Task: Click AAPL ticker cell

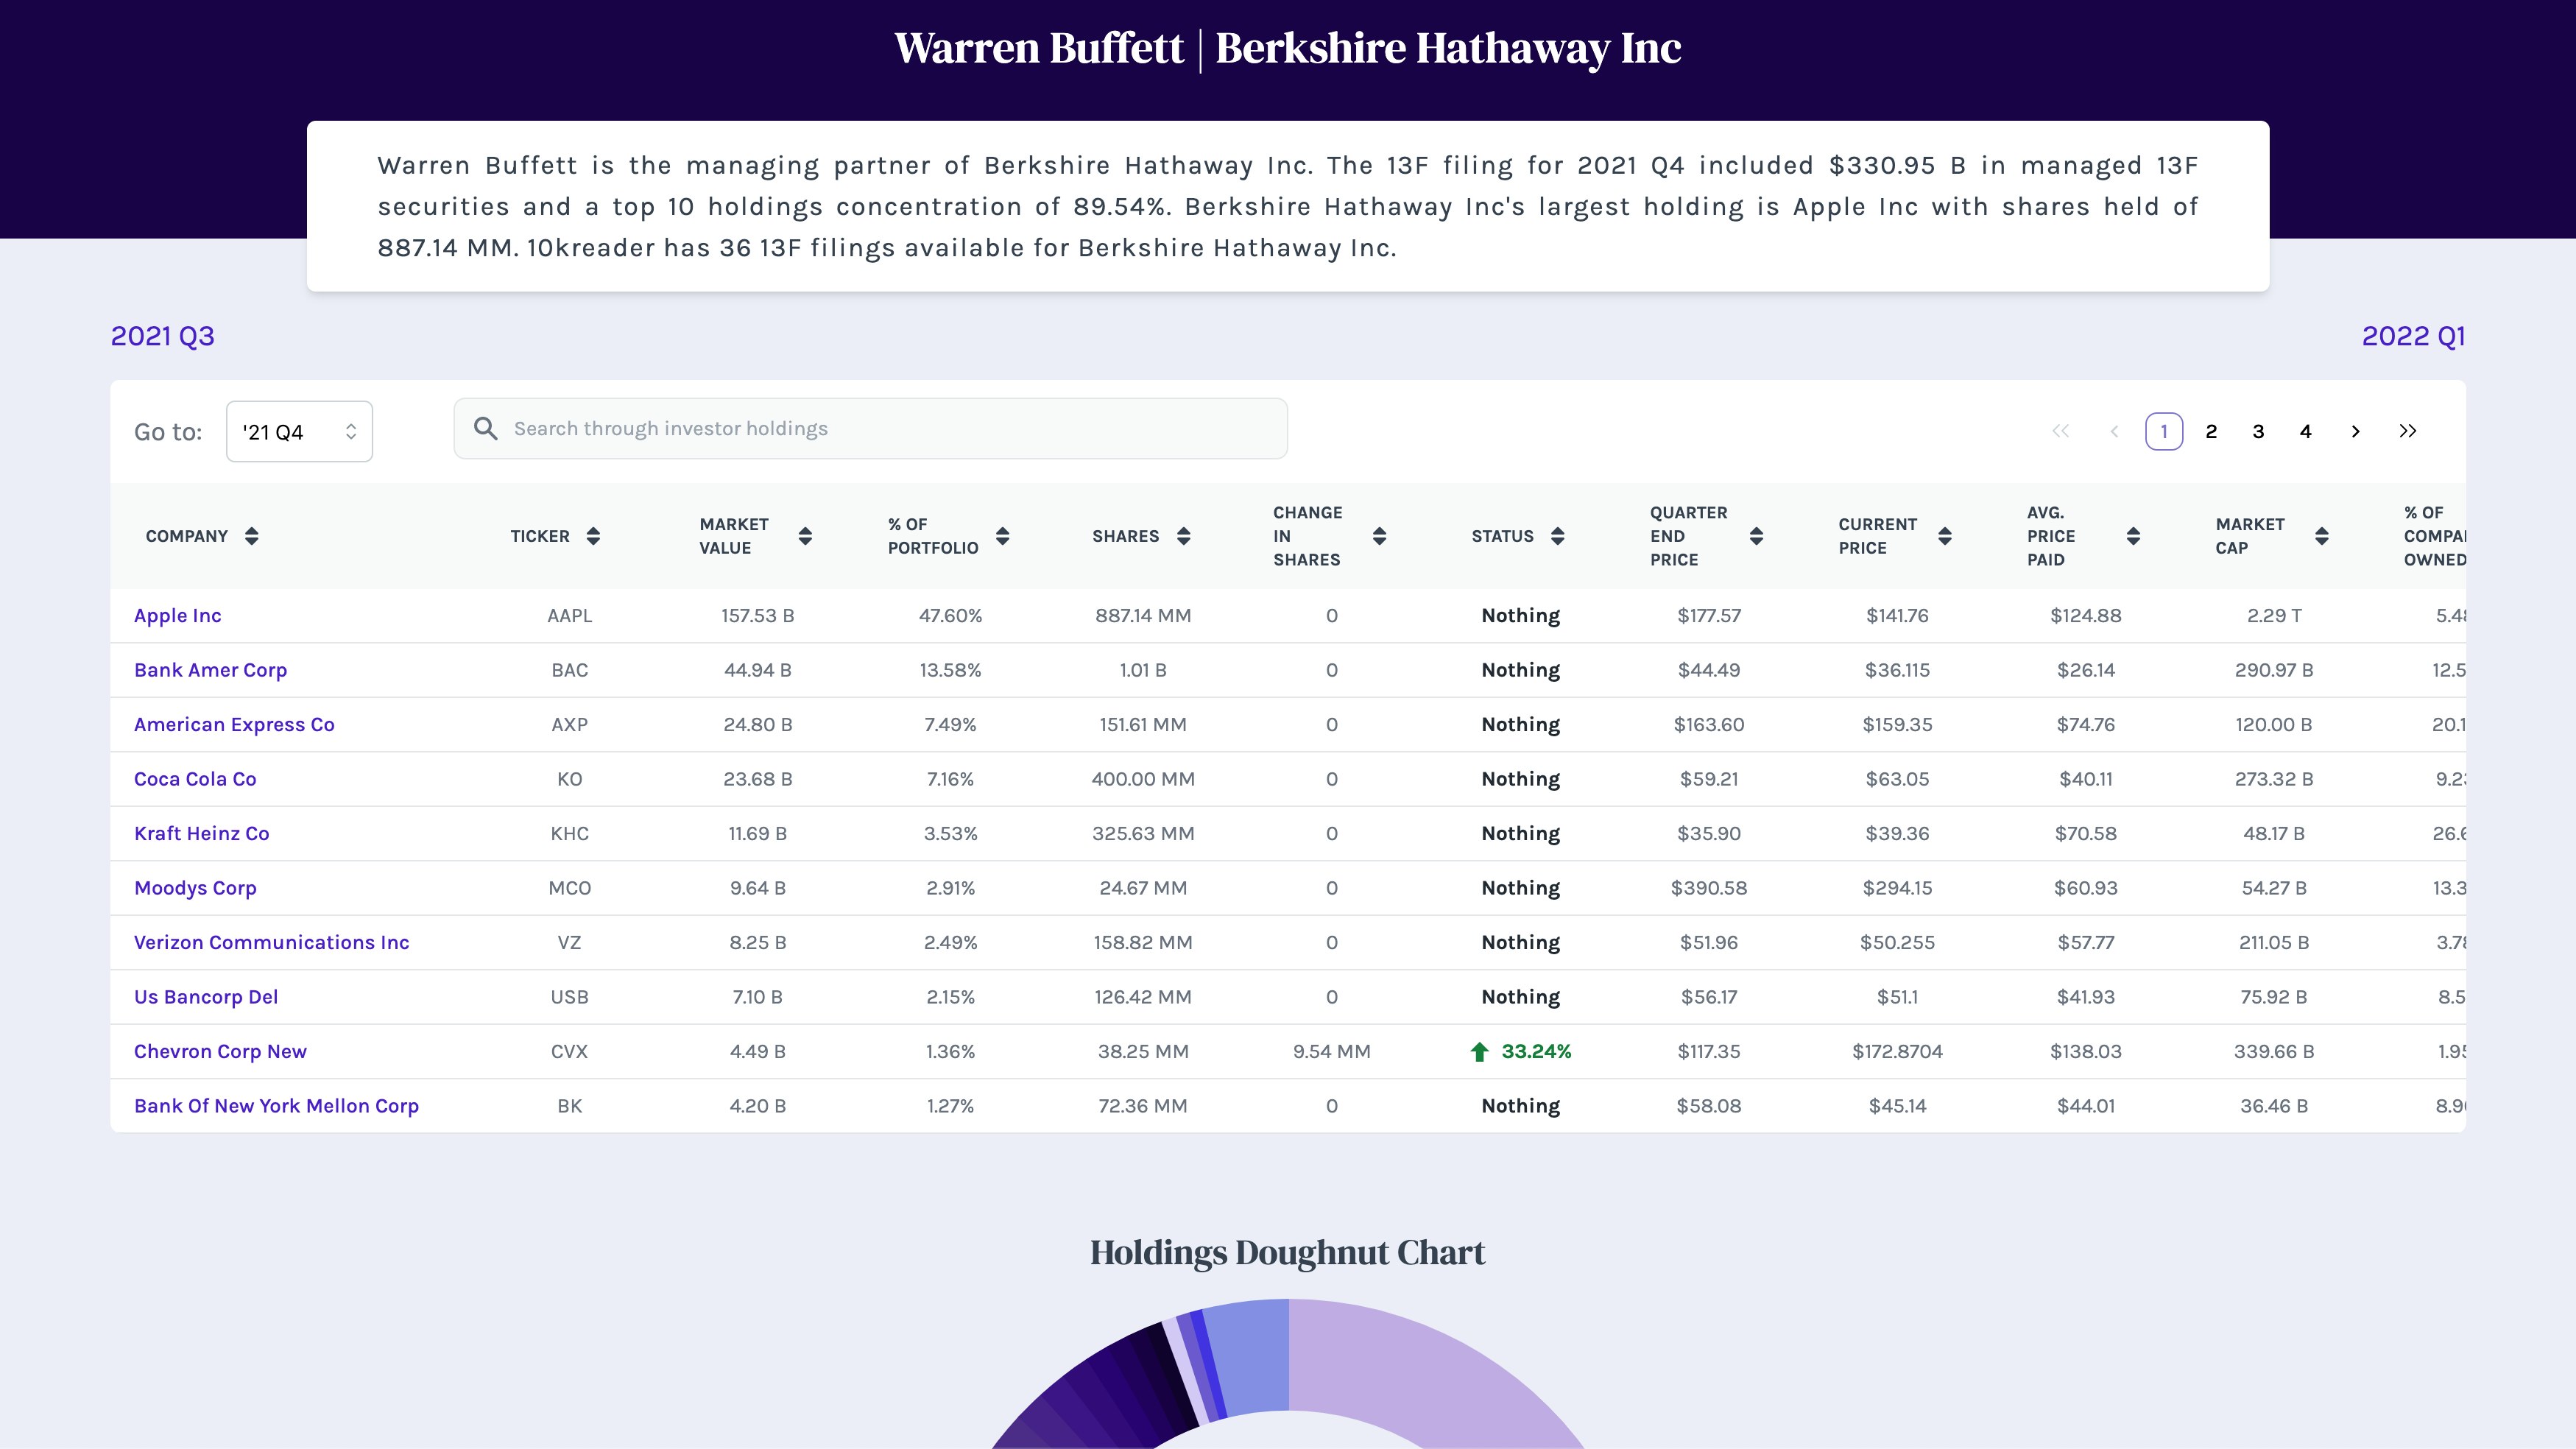Action: (x=569, y=616)
